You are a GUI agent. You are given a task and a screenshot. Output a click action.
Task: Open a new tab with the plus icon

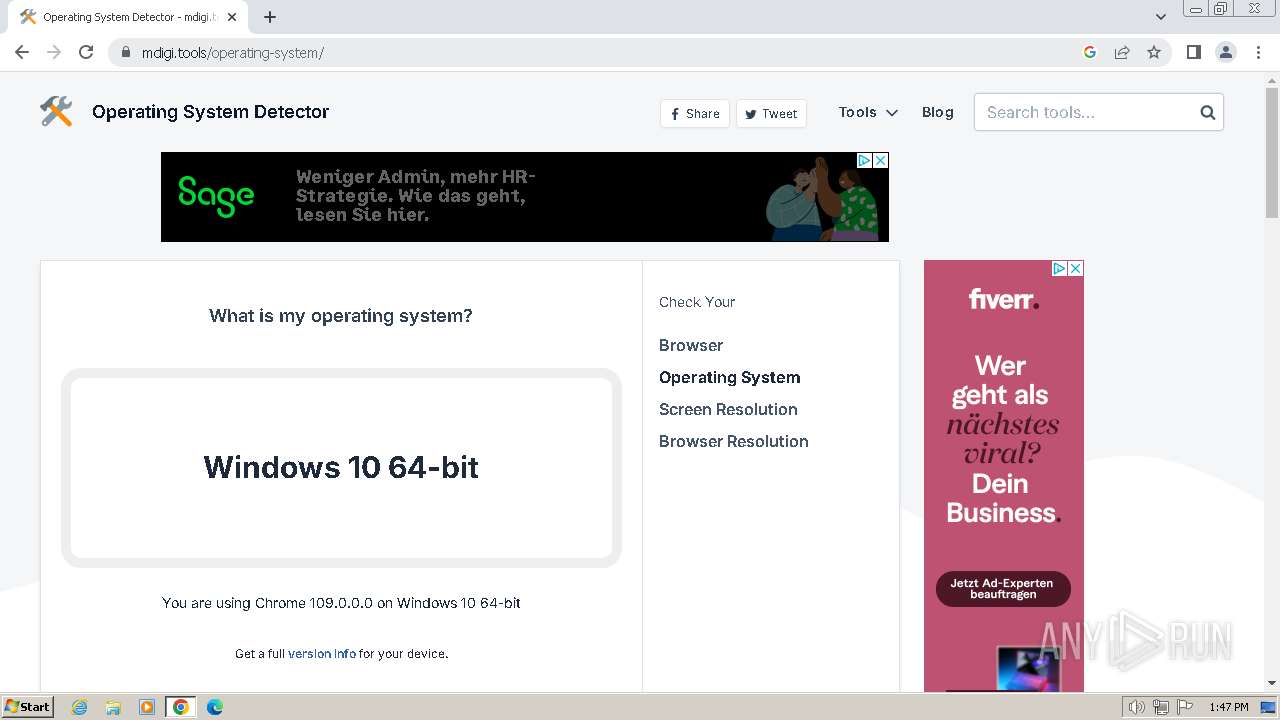point(270,17)
